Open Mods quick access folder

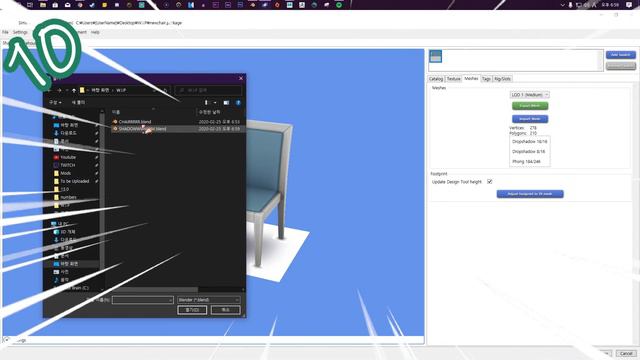pos(65,173)
